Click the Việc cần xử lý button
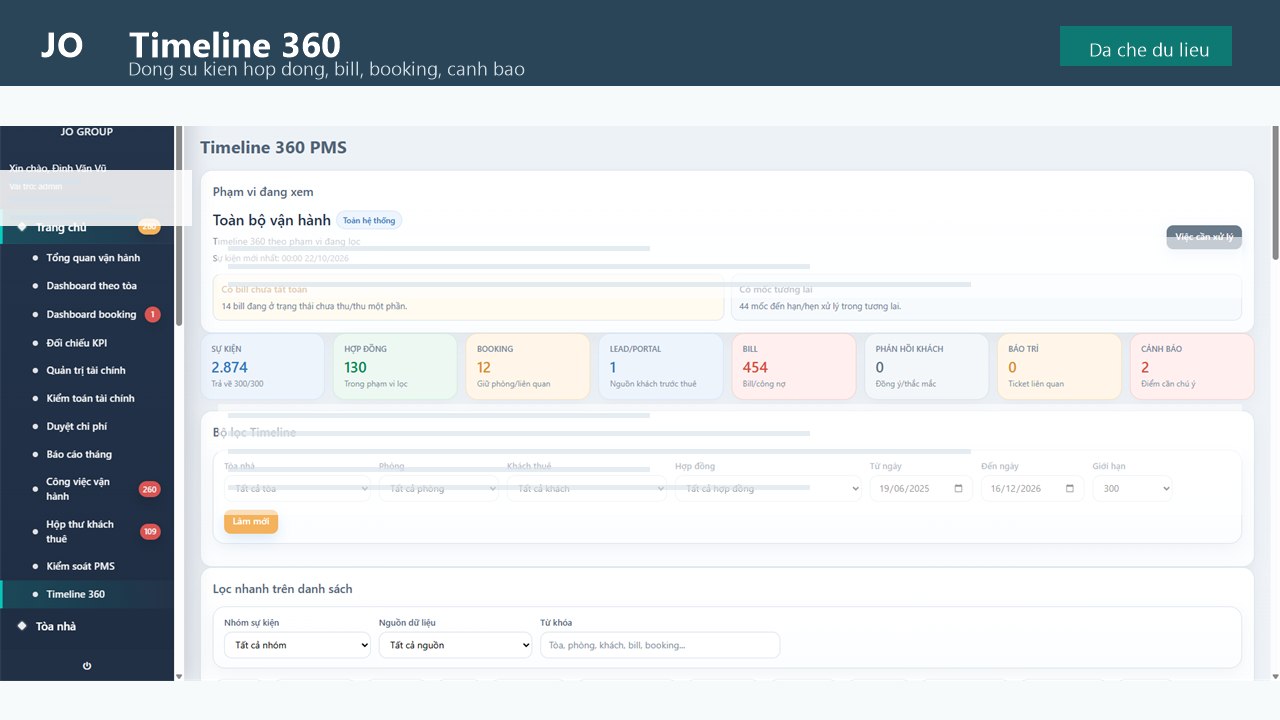Viewport: 1280px width, 720px height. coord(1204,237)
